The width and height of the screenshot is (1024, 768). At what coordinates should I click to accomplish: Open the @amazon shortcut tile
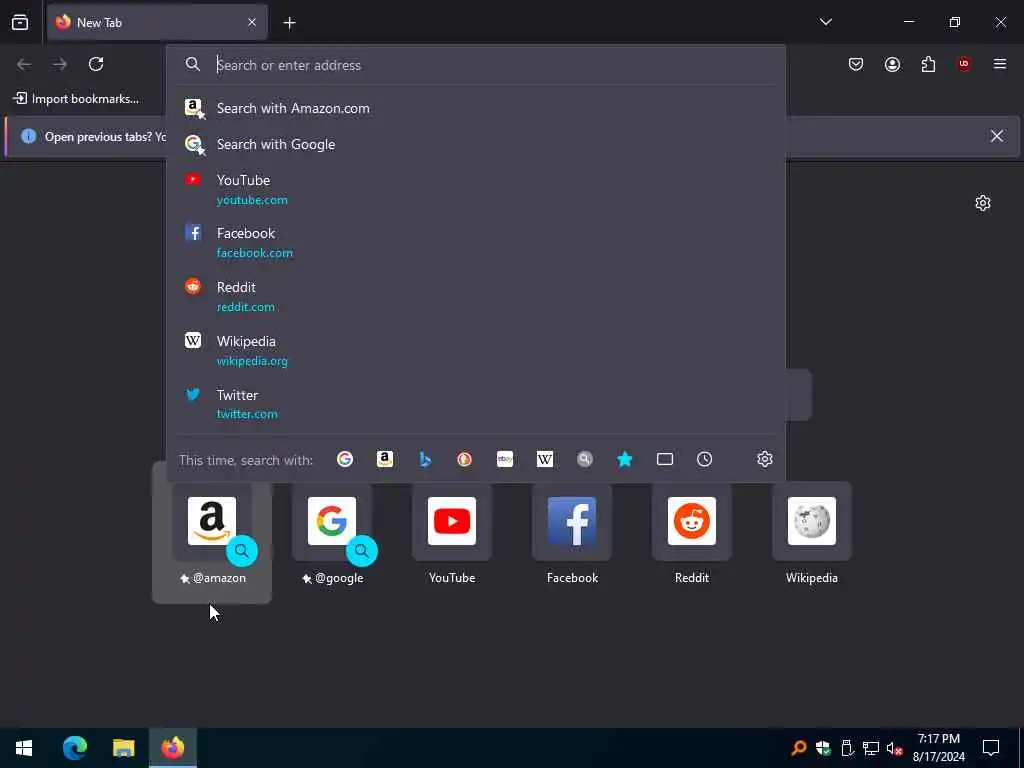coord(212,533)
